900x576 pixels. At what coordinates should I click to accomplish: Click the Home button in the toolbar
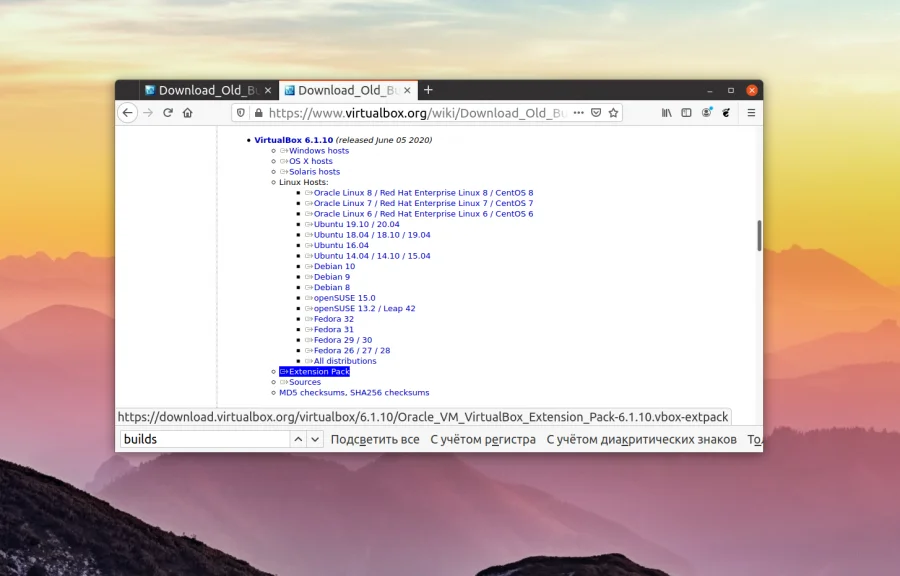(187, 112)
